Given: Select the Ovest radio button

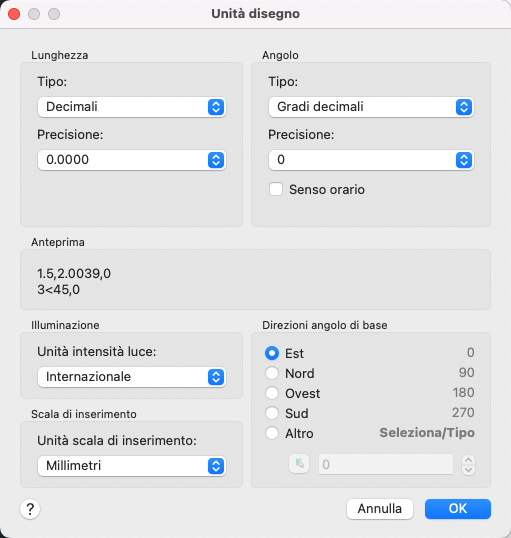Looking at the screenshot, I should coord(272,393).
